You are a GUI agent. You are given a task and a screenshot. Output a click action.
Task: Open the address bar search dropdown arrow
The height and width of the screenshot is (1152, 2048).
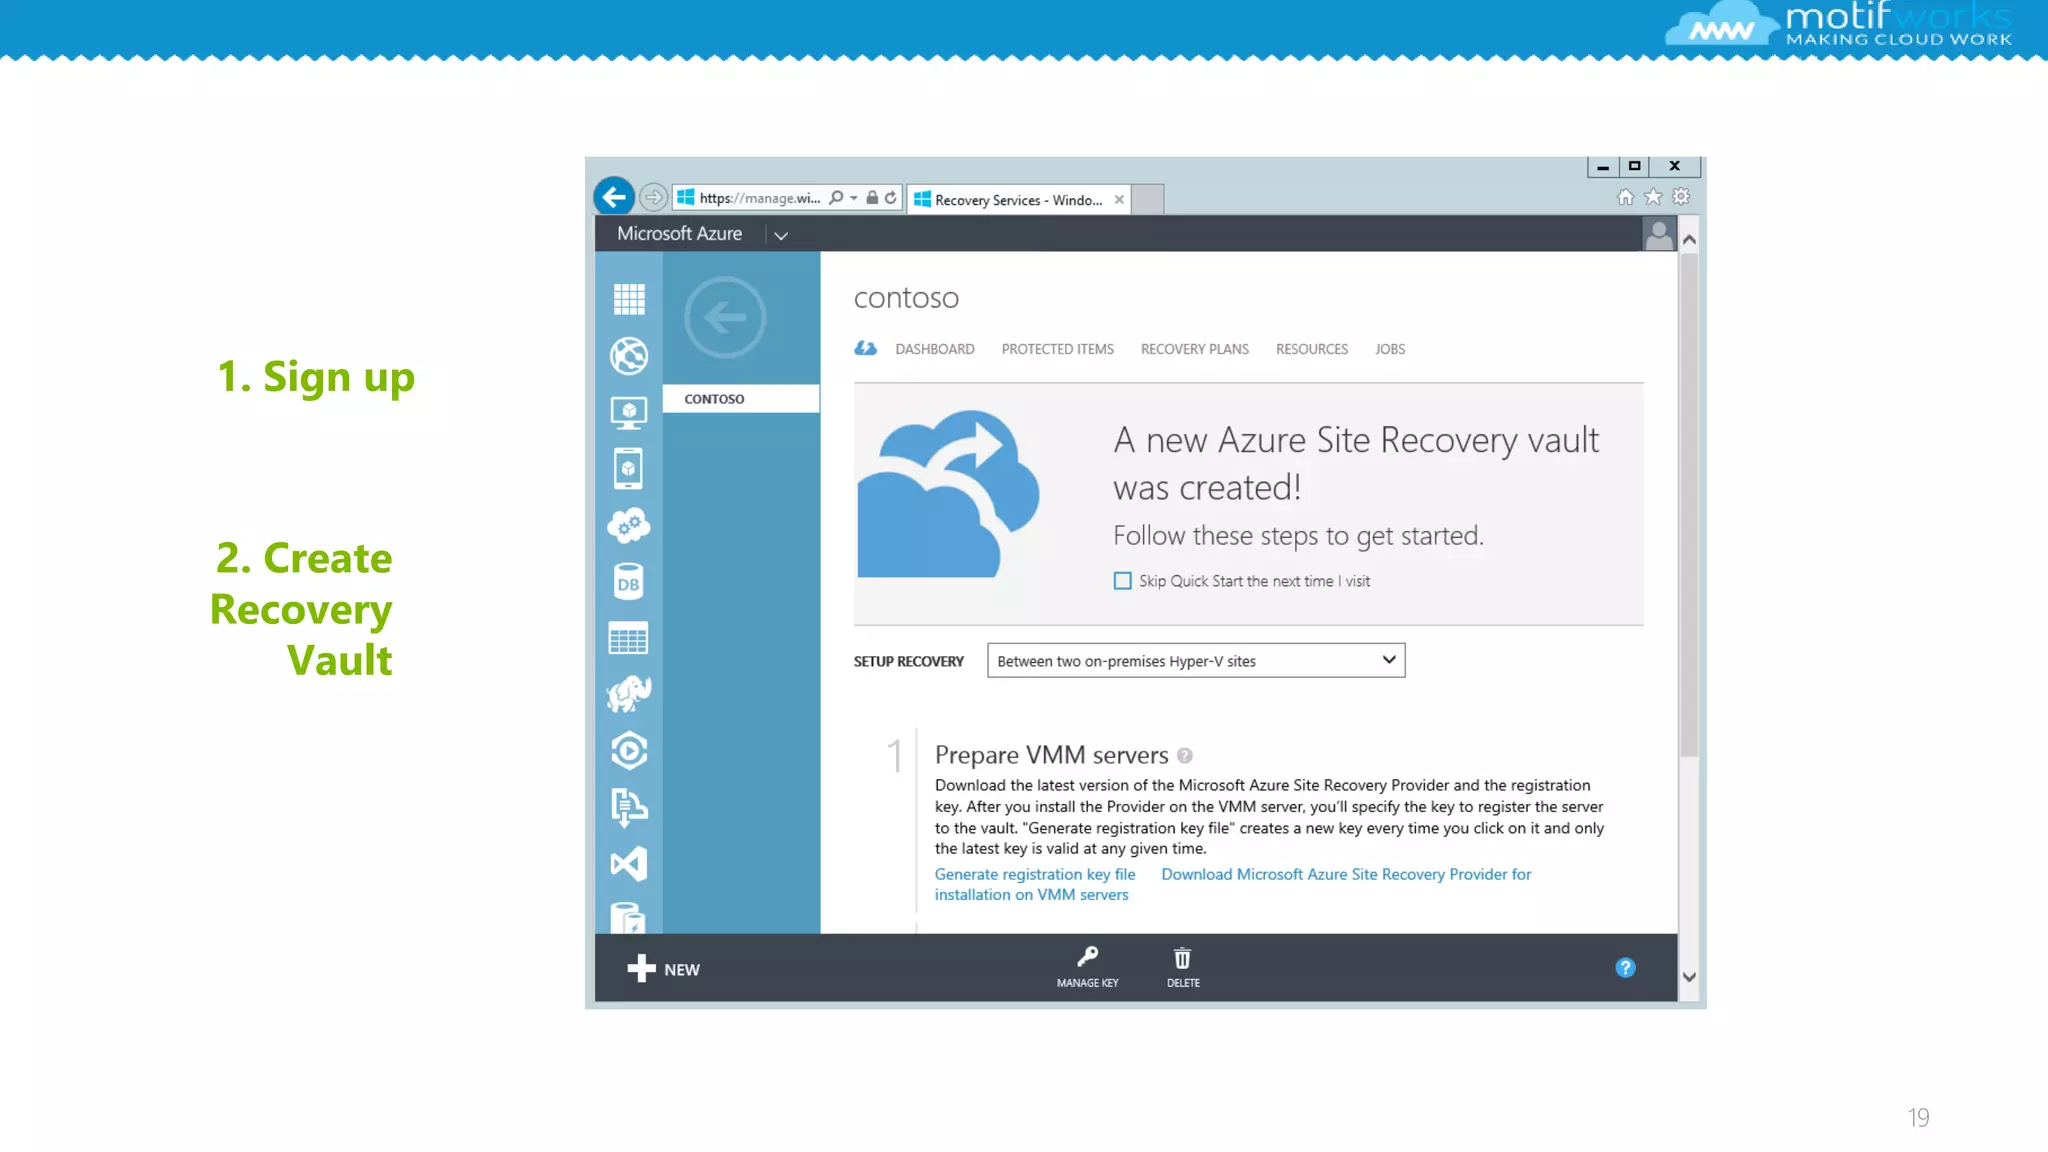[854, 198]
